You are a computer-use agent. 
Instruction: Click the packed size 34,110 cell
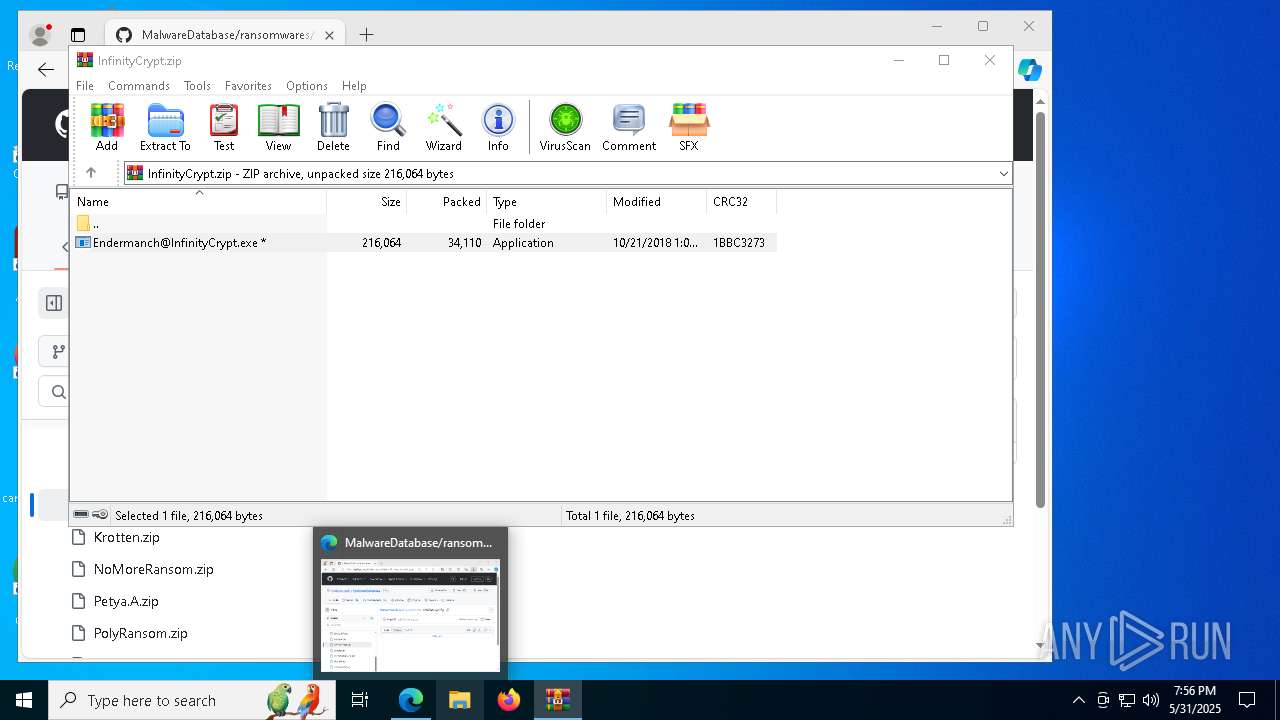coord(464,242)
